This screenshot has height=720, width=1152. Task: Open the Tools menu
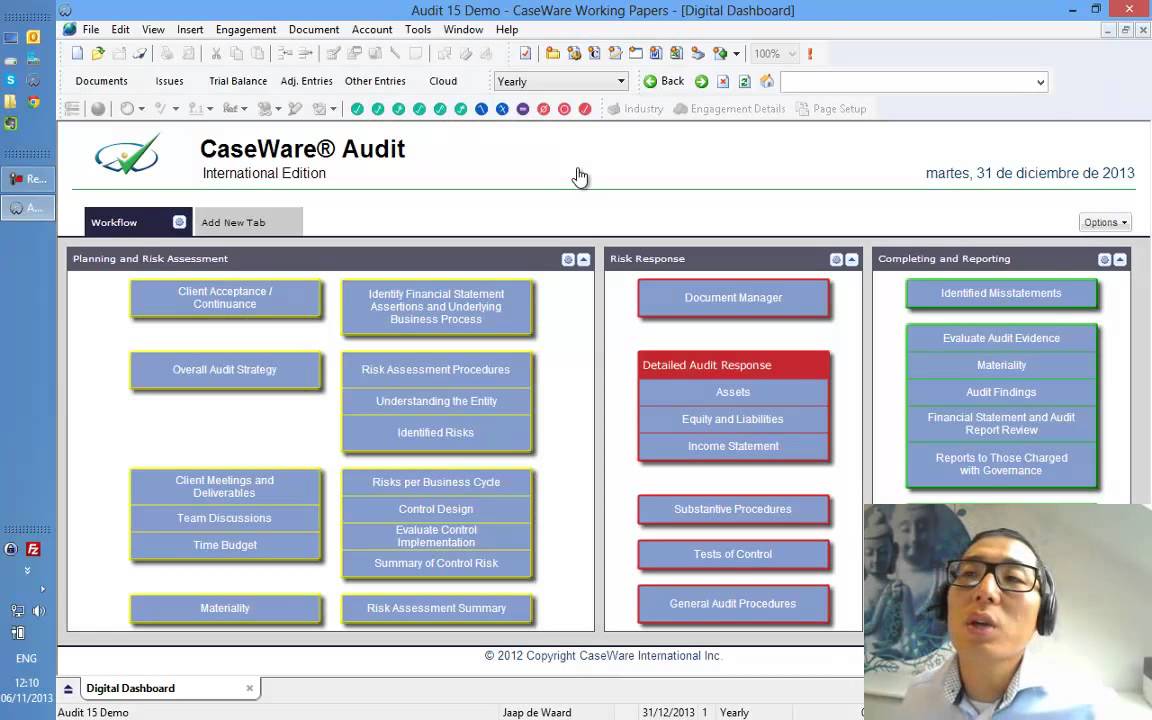click(x=417, y=29)
